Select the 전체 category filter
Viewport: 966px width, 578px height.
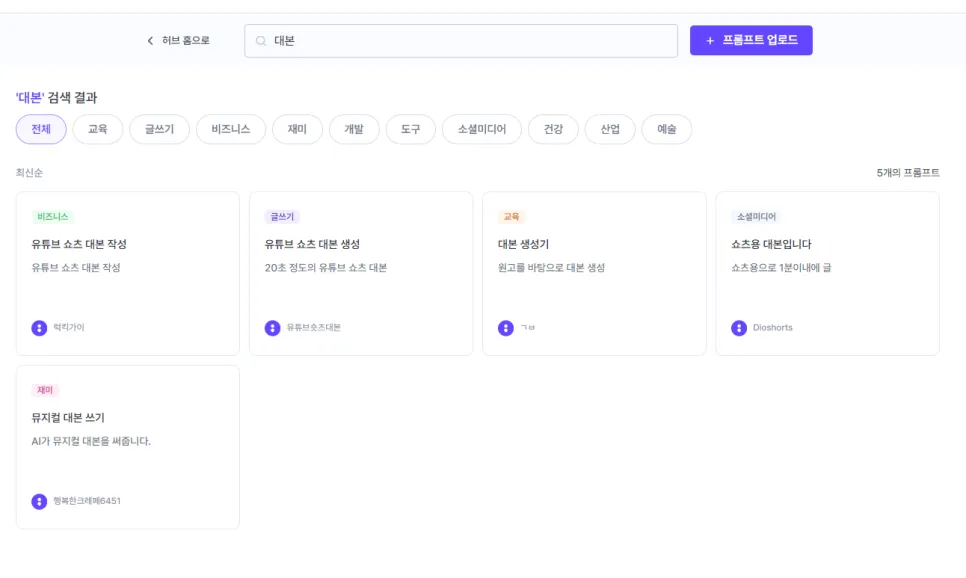(41, 129)
